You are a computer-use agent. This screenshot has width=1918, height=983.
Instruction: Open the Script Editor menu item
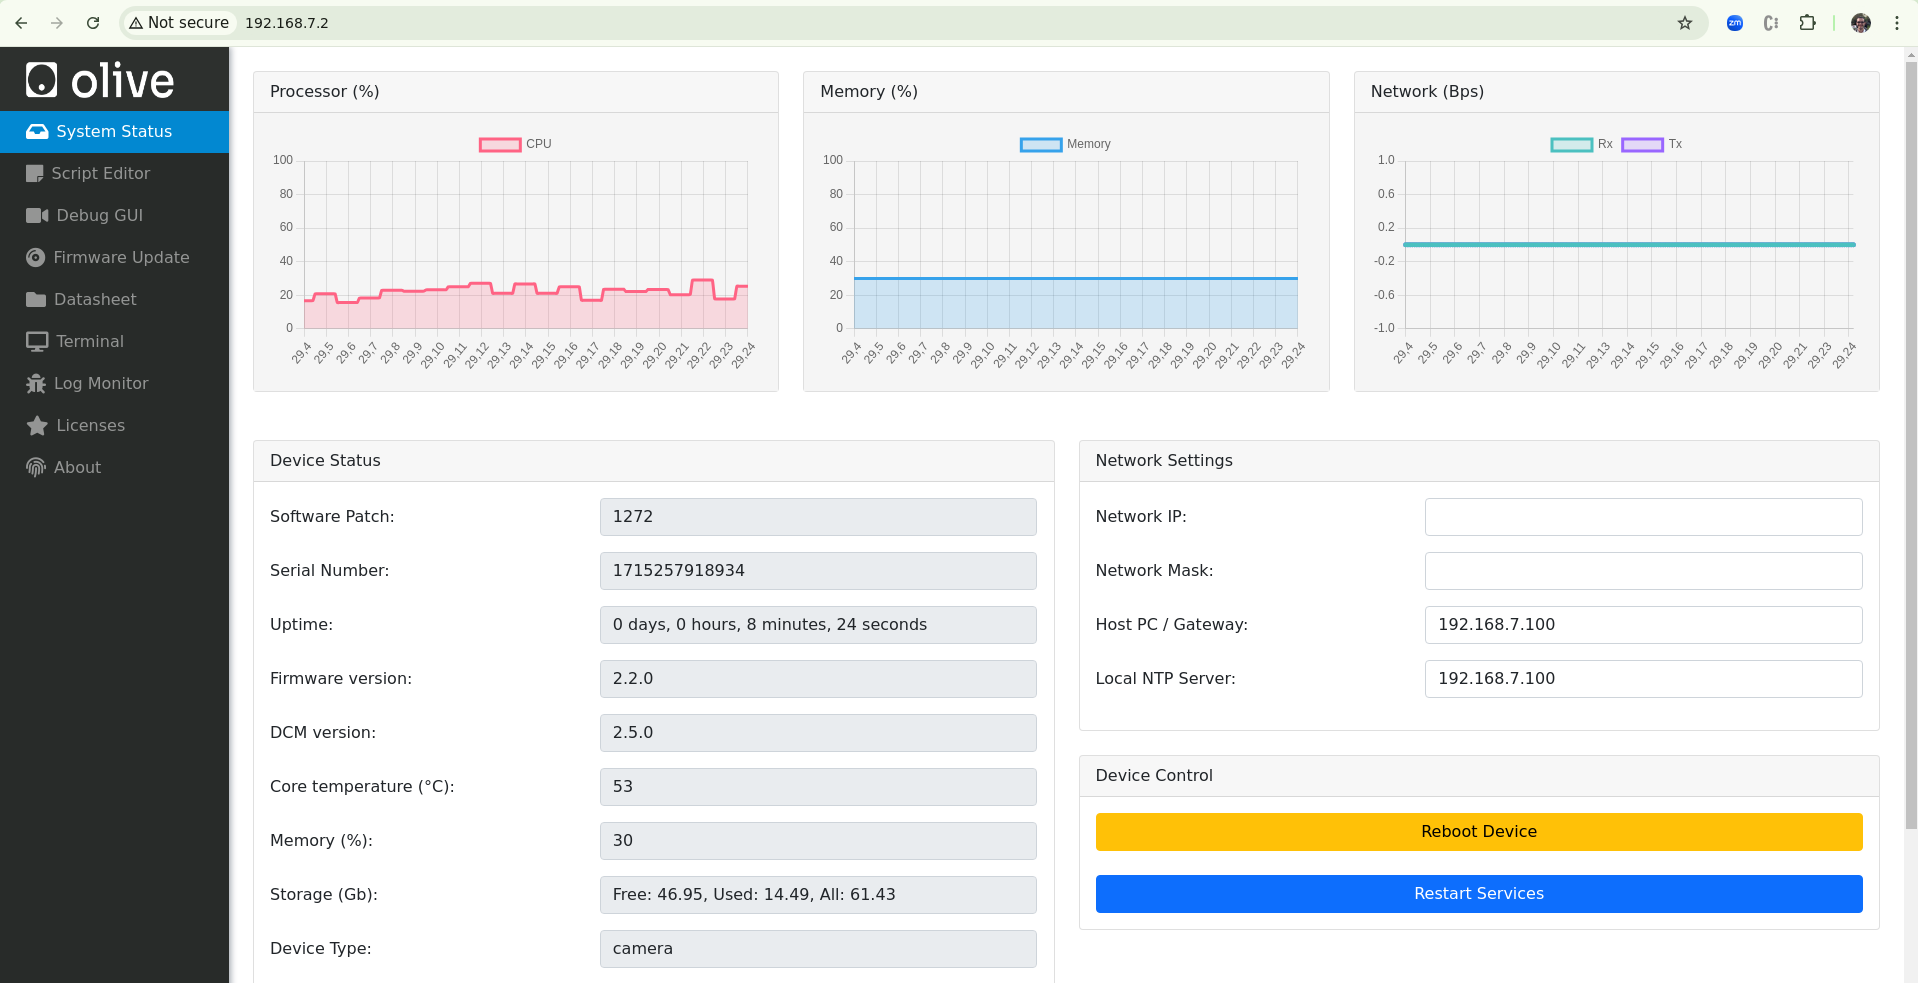[114, 173]
